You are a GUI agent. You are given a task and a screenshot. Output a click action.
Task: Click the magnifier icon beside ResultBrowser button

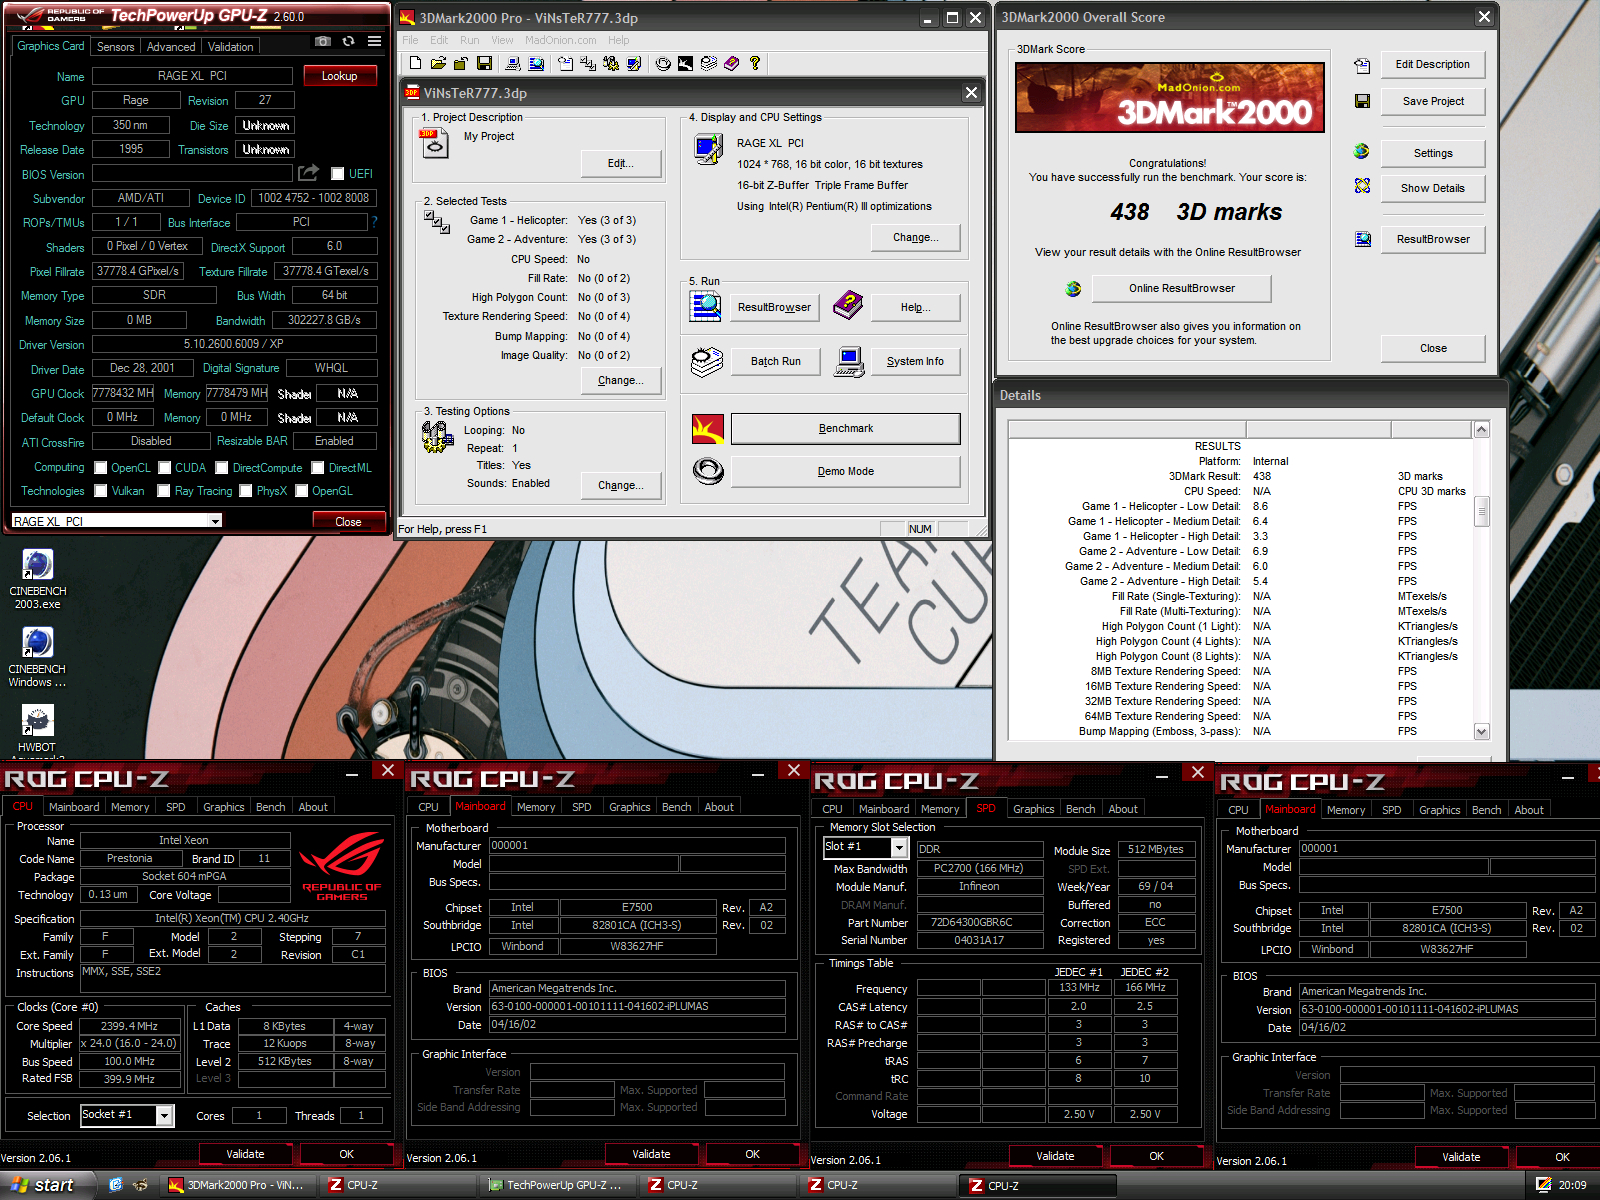pos(706,306)
